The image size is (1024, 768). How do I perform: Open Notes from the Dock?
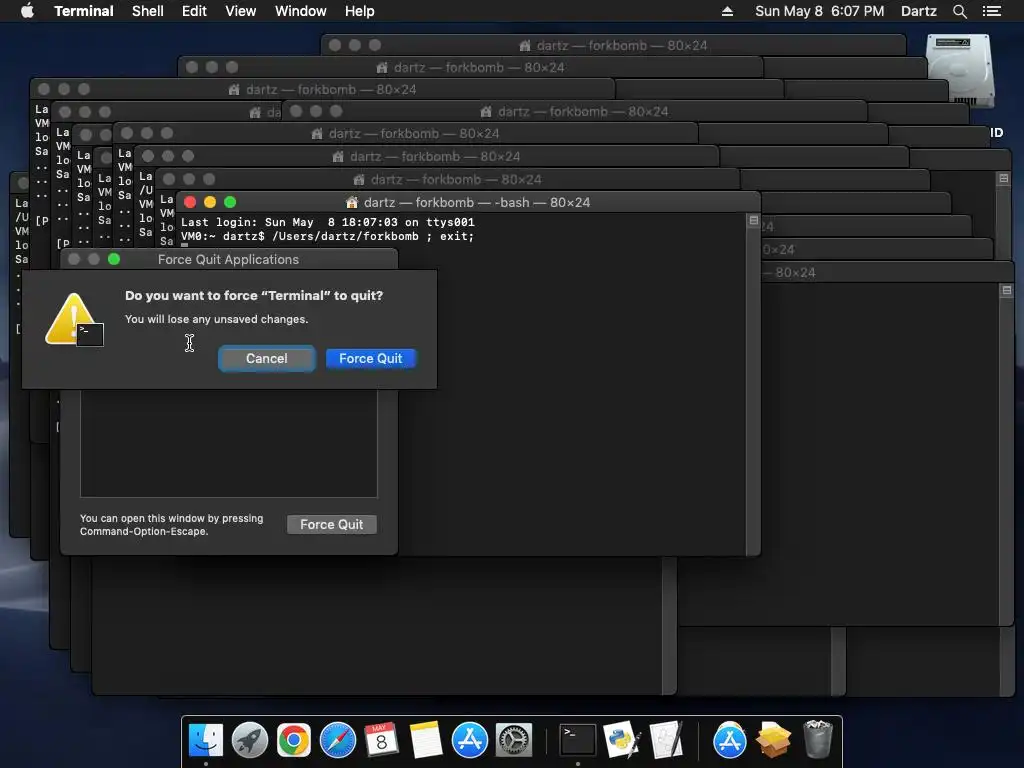click(x=426, y=741)
